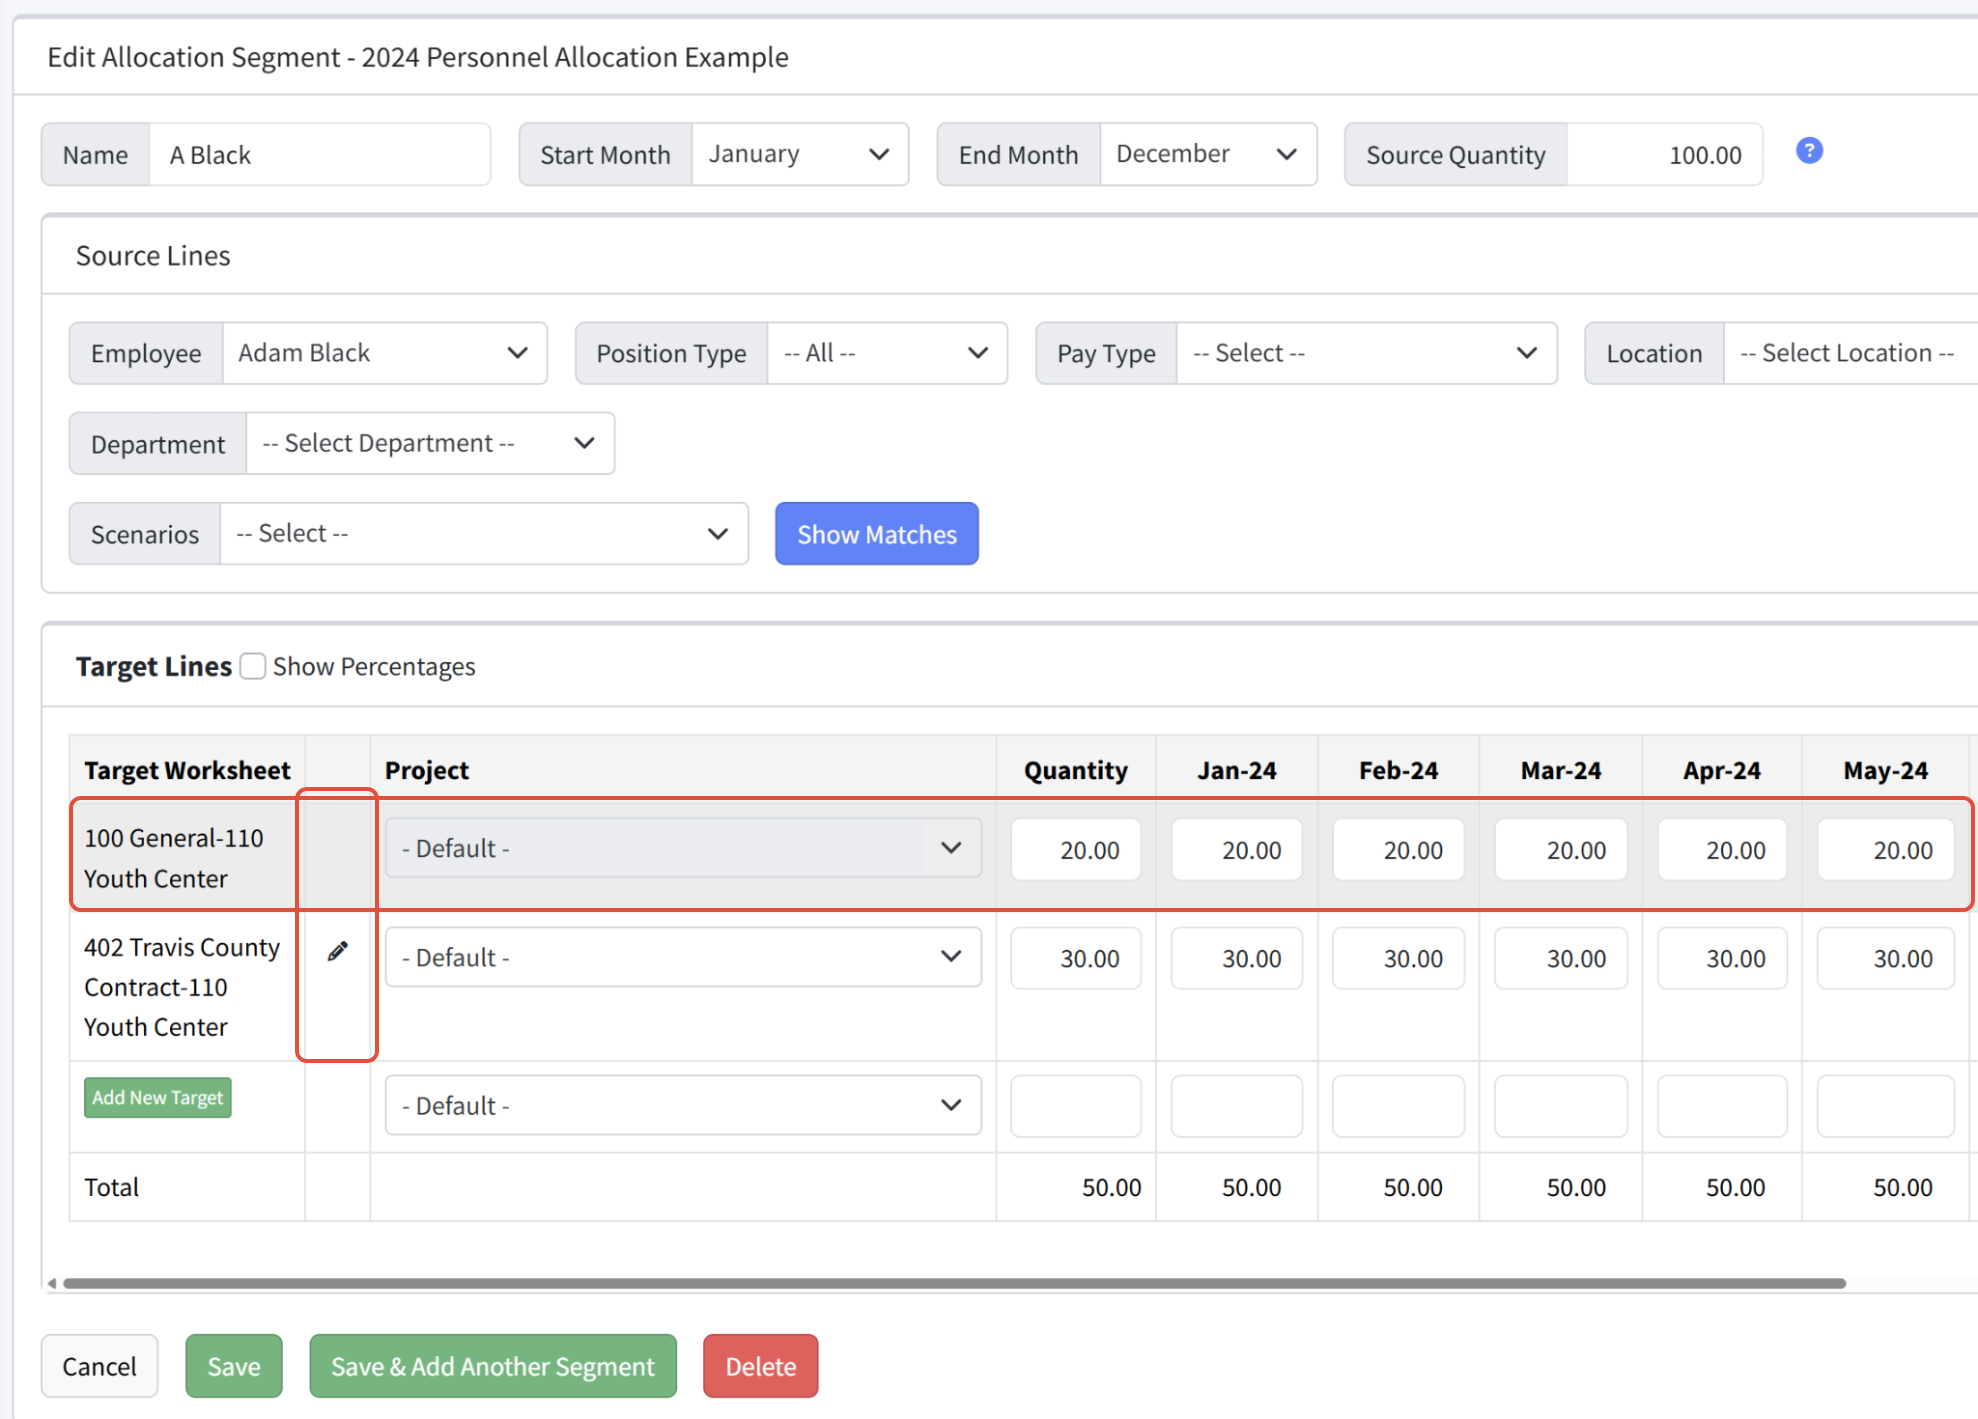Click the Show Matches button
The image size is (1978, 1419).
tap(876, 534)
